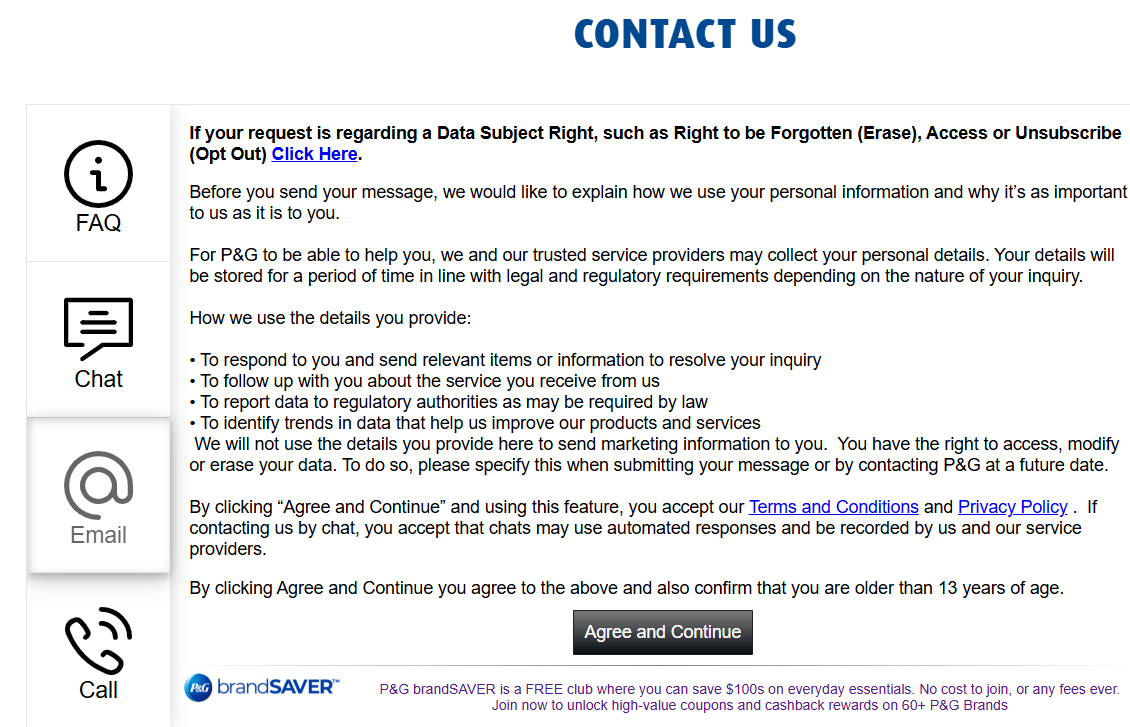Click the older than 13 years confirmation text
The image size is (1130, 727).
tap(626, 588)
